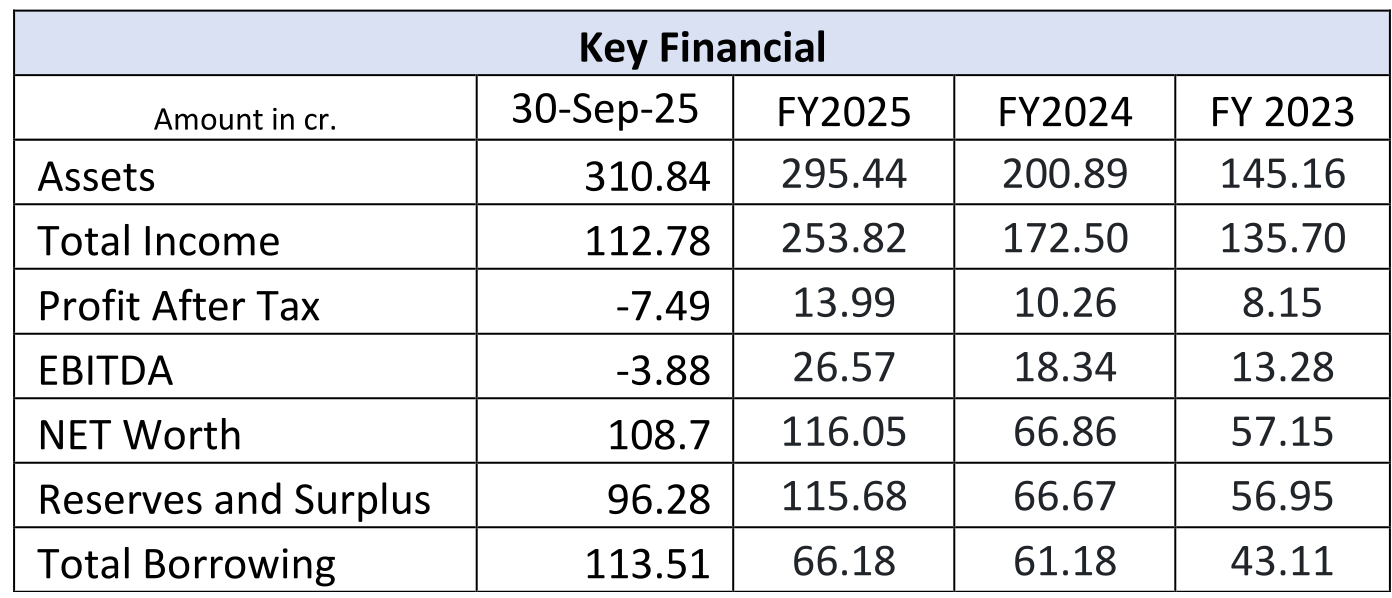The width and height of the screenshot is (1392, 598).
Task: Click FY2024 NET Worth value 66.86
Action: [1064, 433]
